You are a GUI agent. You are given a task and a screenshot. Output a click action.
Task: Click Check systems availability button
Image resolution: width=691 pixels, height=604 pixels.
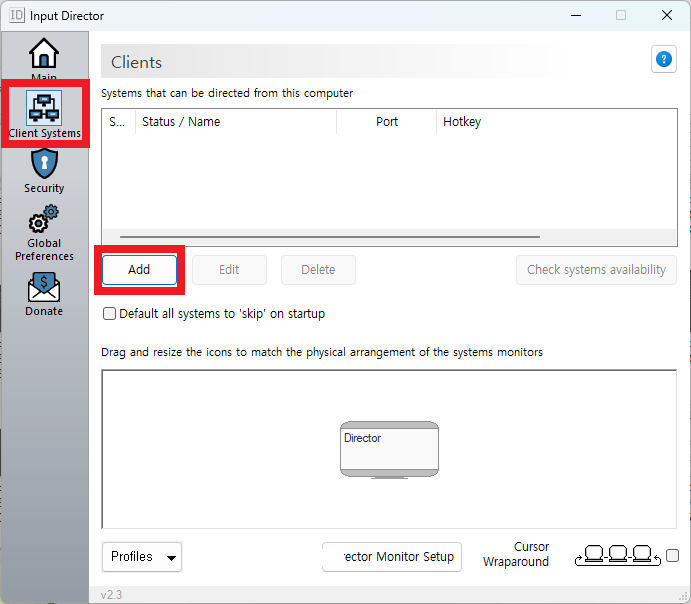pos(596,270)
